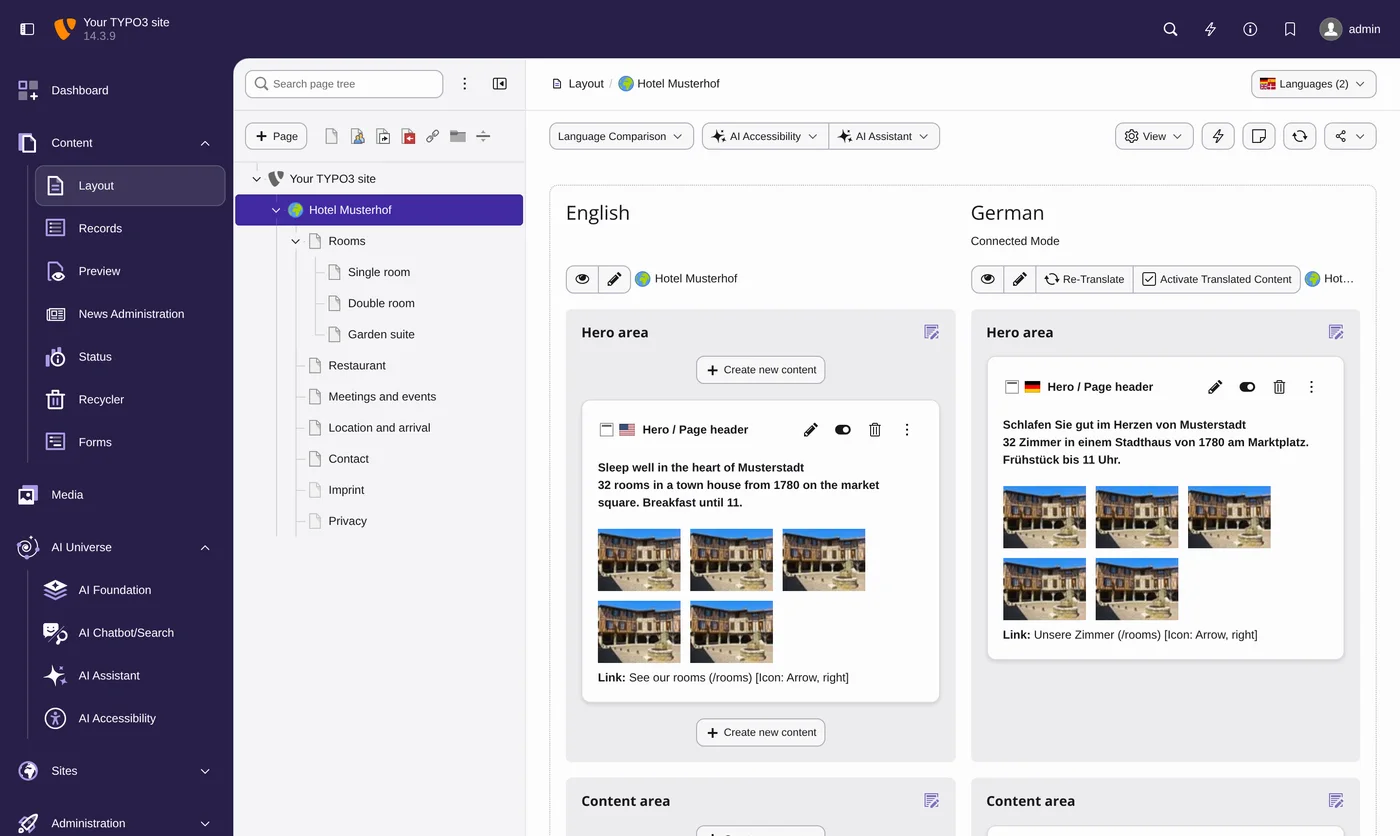Toggle visibility of German Hero element
1400x836 pixels.
pyautogui.click(x=1247, y=387)
